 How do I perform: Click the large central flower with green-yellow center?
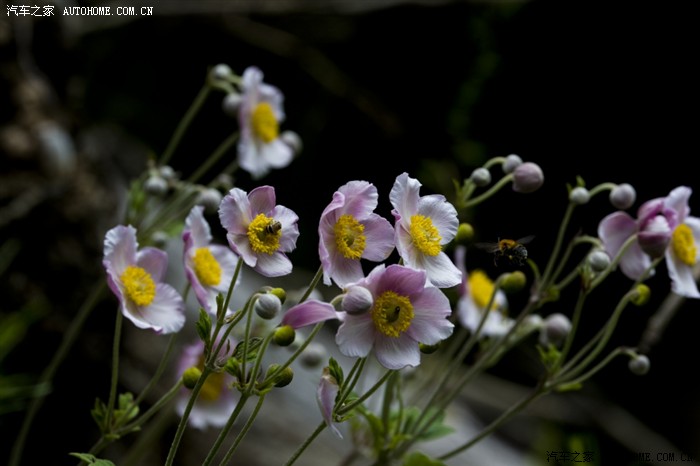[x=393, y=315]
